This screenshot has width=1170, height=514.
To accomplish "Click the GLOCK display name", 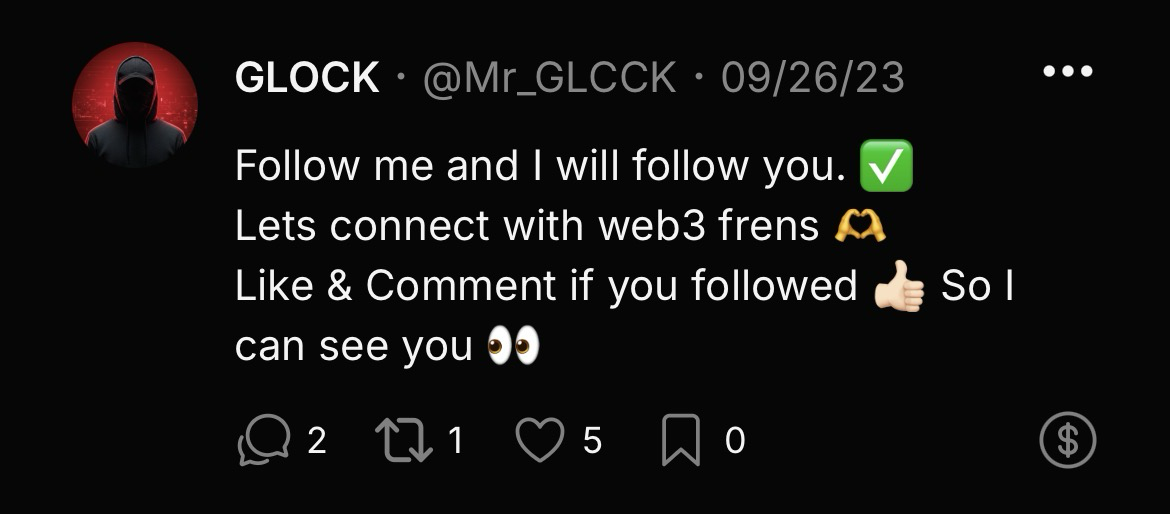I will coord(307,78).
